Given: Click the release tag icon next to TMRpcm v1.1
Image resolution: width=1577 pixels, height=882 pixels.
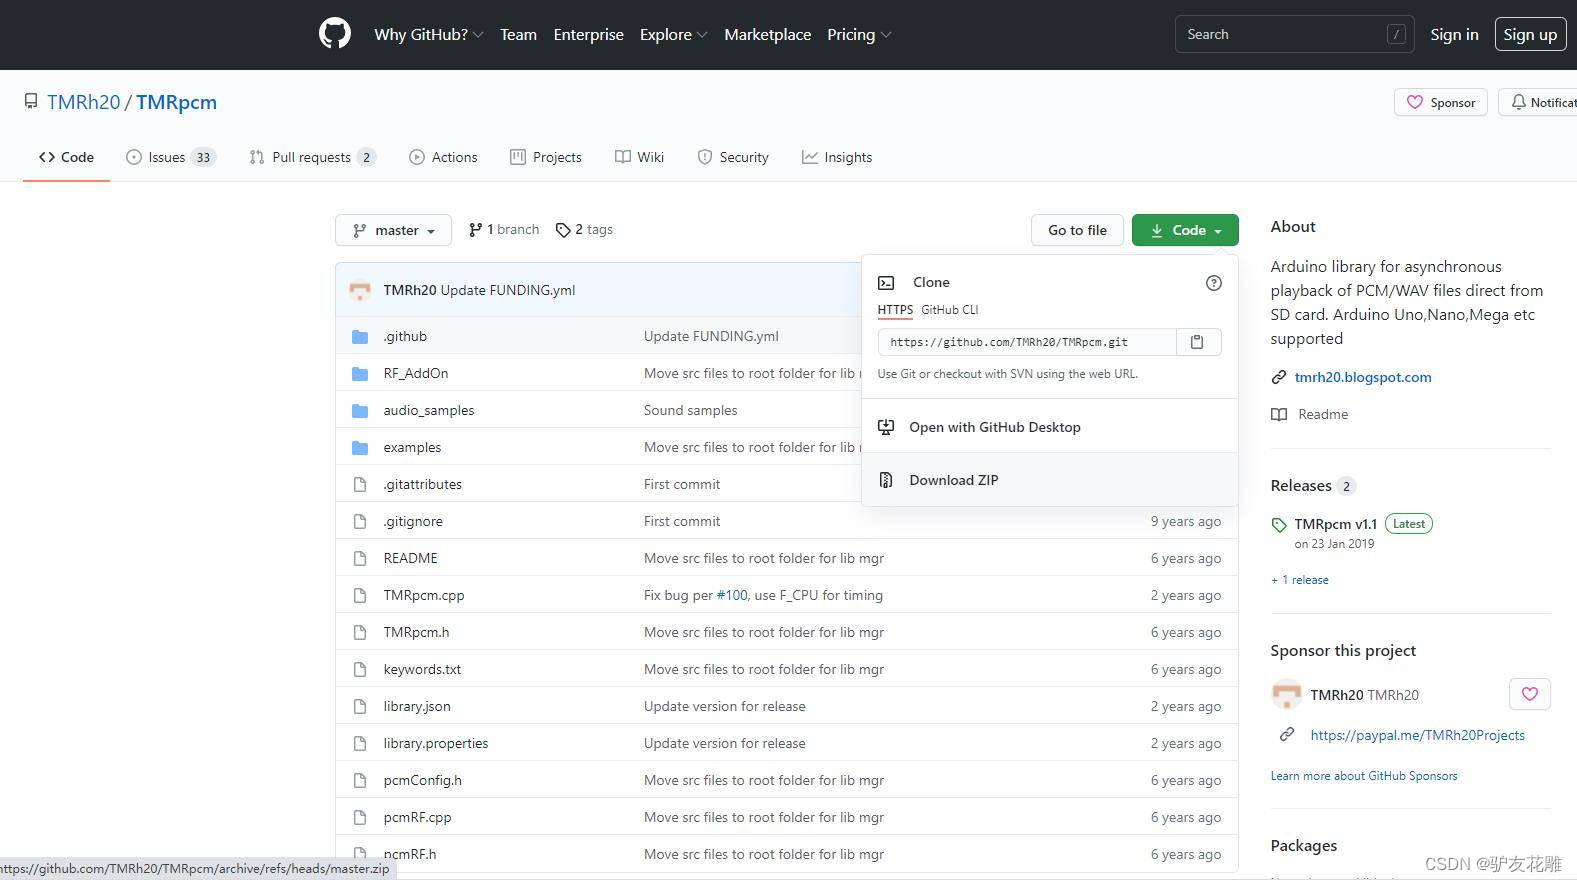Looking at the screenshot, I should [x=1278, y=525].
